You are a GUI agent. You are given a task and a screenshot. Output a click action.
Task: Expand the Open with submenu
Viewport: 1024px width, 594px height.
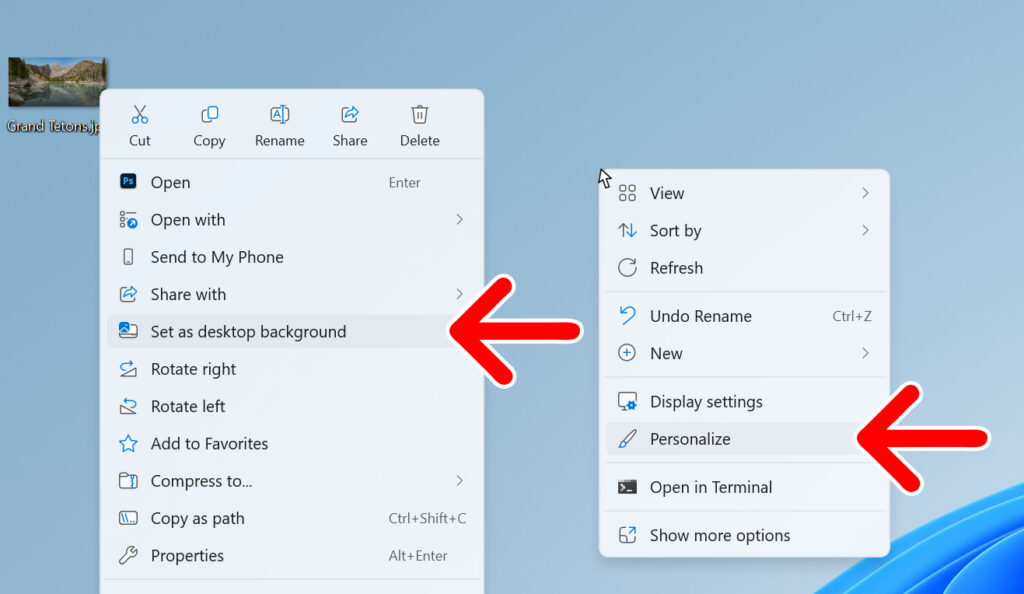459,219
